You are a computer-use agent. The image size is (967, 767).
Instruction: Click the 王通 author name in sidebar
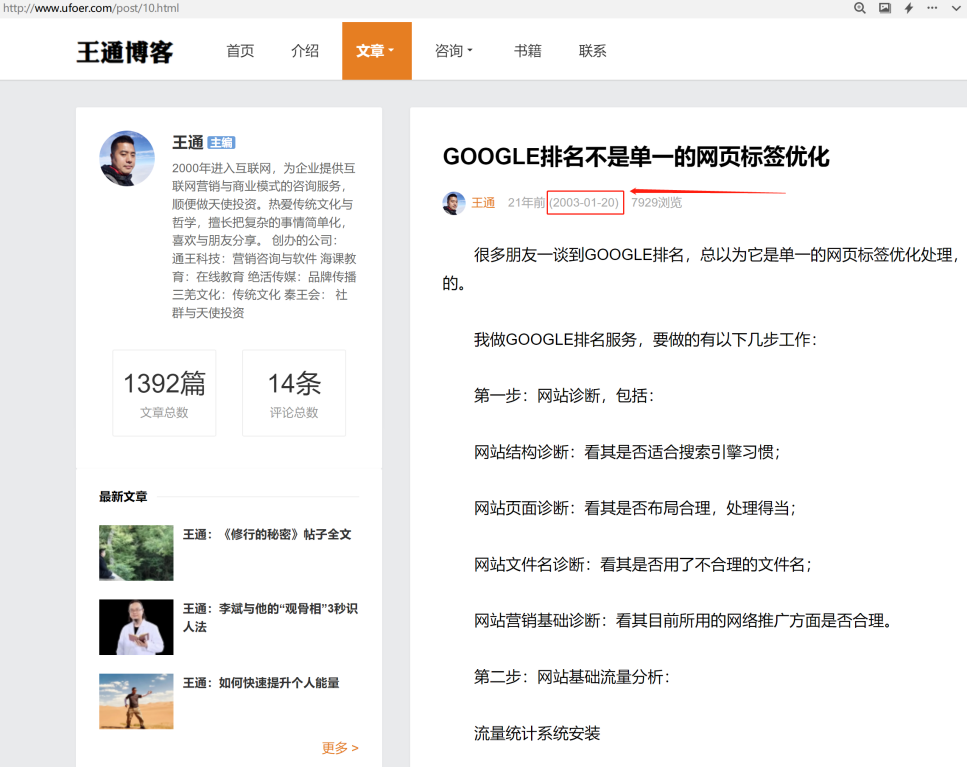187,142
